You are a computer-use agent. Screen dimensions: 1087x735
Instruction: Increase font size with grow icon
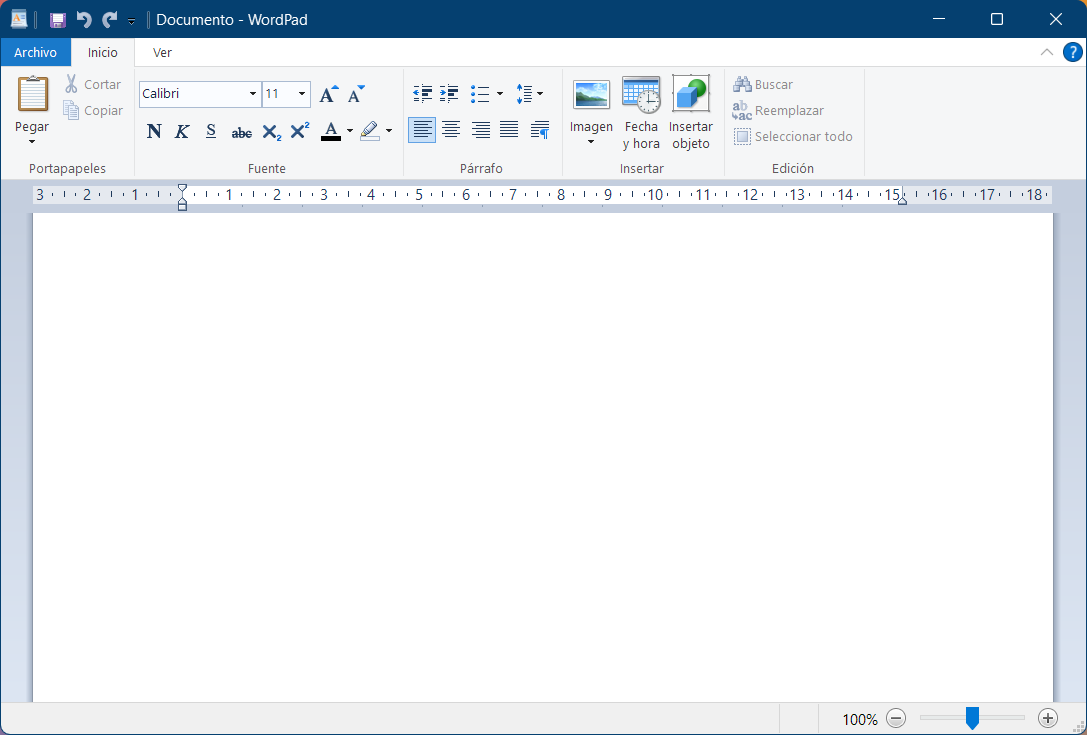pyautogui.click(x=328, y=95)
